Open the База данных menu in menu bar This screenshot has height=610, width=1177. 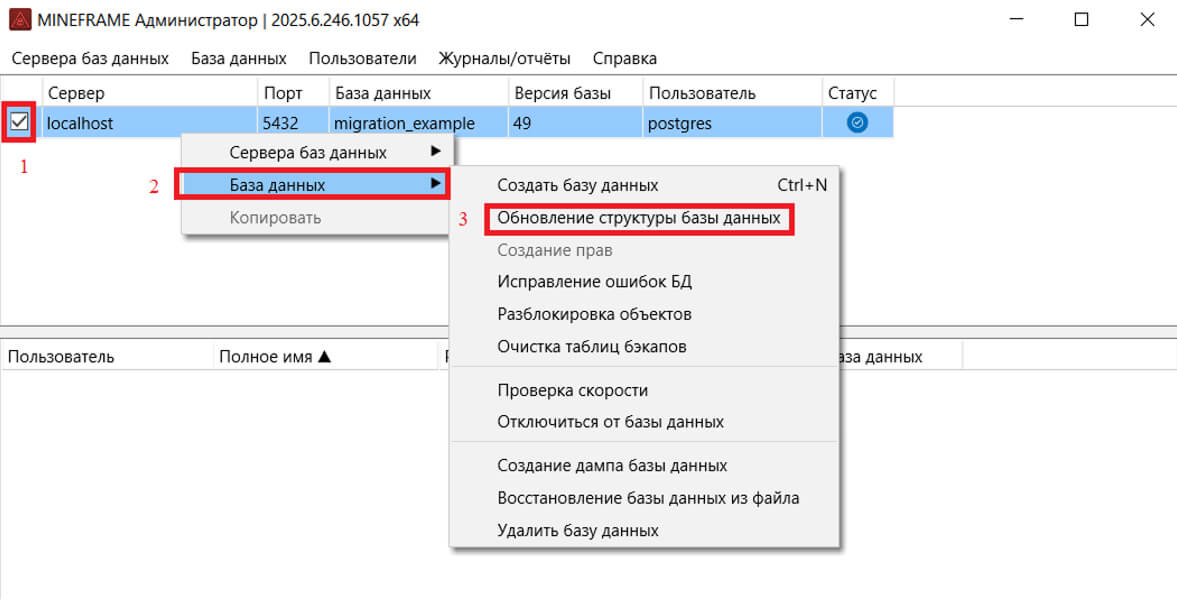pos(239,59)
